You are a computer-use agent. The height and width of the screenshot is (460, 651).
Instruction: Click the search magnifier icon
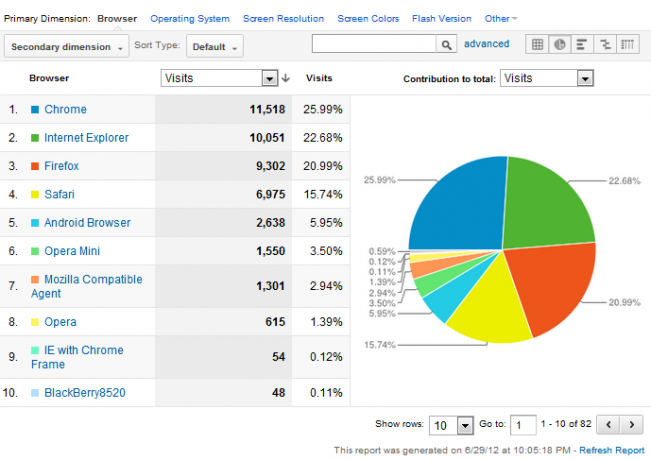[446, 44]
